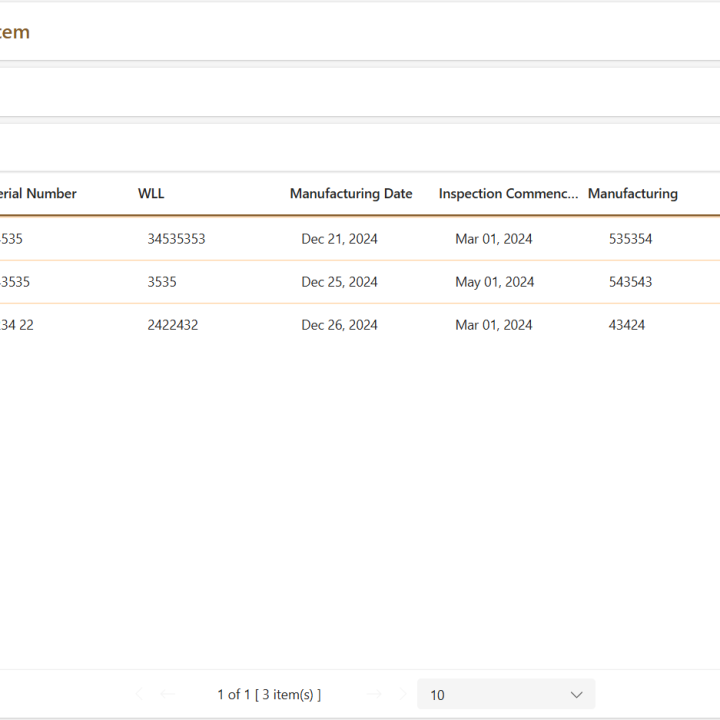Go to next page arrow icon
This screenshot has height=720, width=720.
[374, 694]
